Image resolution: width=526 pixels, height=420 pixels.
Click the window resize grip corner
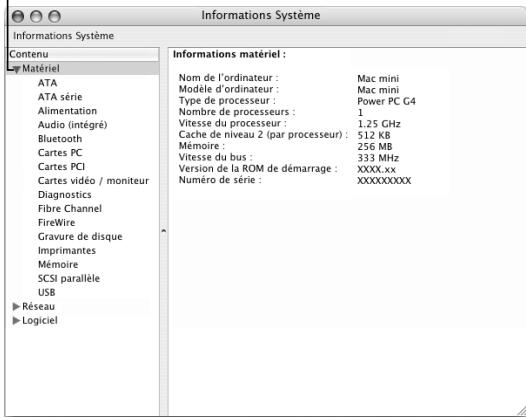tap(521, 411)
